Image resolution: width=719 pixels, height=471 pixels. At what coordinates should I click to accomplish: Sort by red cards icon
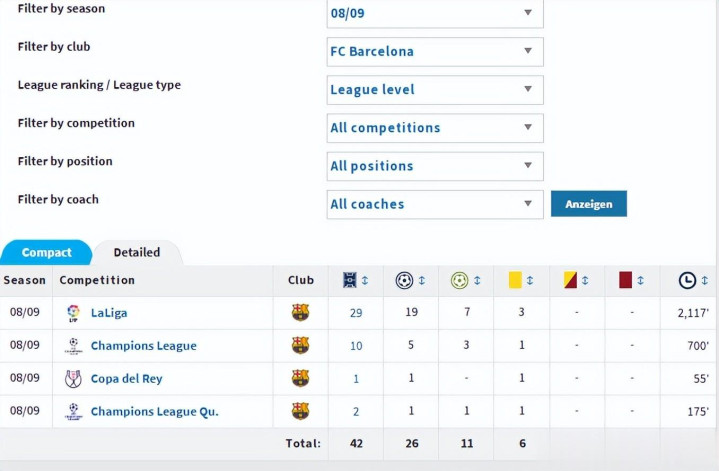pyautogui.click(x=626, y=281)
